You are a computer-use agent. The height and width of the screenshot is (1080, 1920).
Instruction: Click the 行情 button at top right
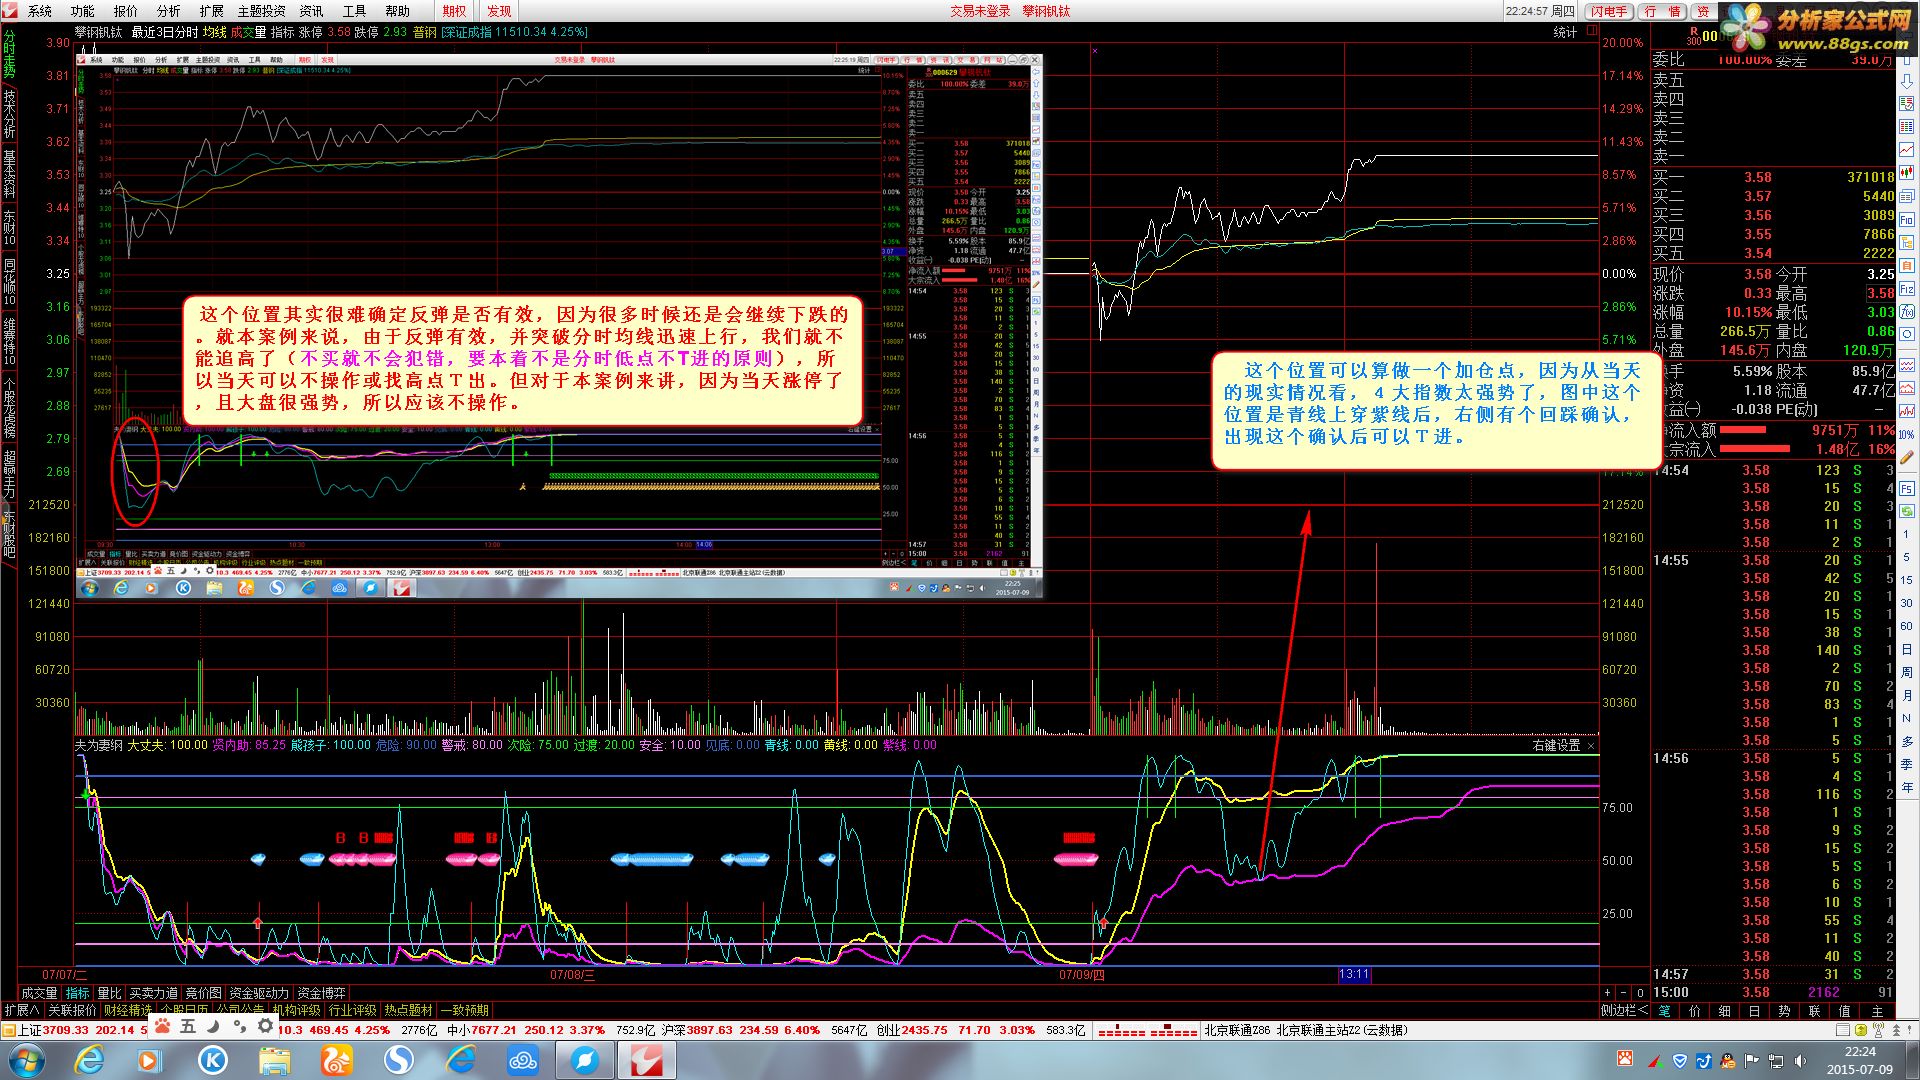click(x=1662, y=11)
